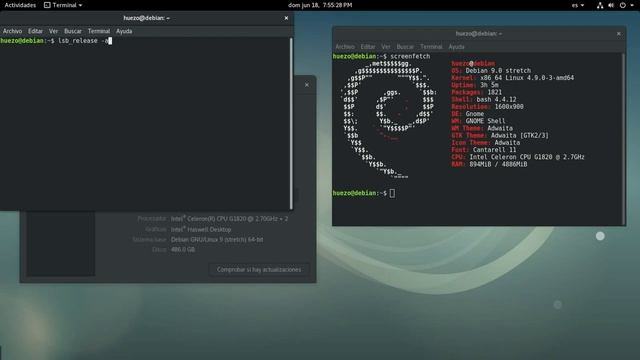Open the Terminal app menu in top bar

tap(63, 5)
